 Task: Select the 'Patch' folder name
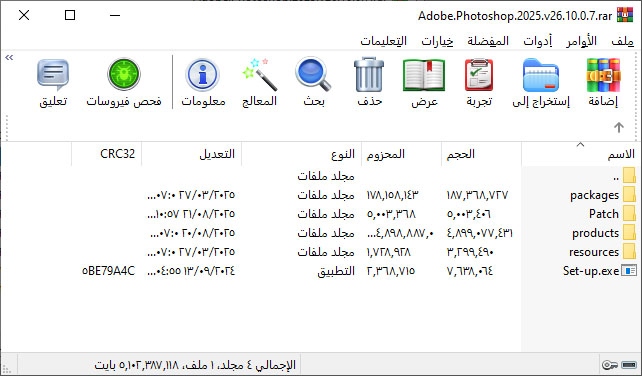click(604, 213)
